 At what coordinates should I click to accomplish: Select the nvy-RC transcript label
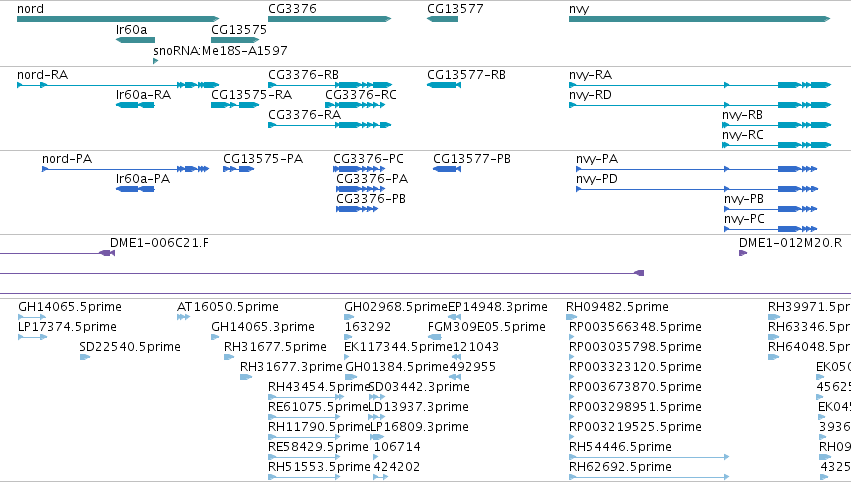tap(742, 135)
